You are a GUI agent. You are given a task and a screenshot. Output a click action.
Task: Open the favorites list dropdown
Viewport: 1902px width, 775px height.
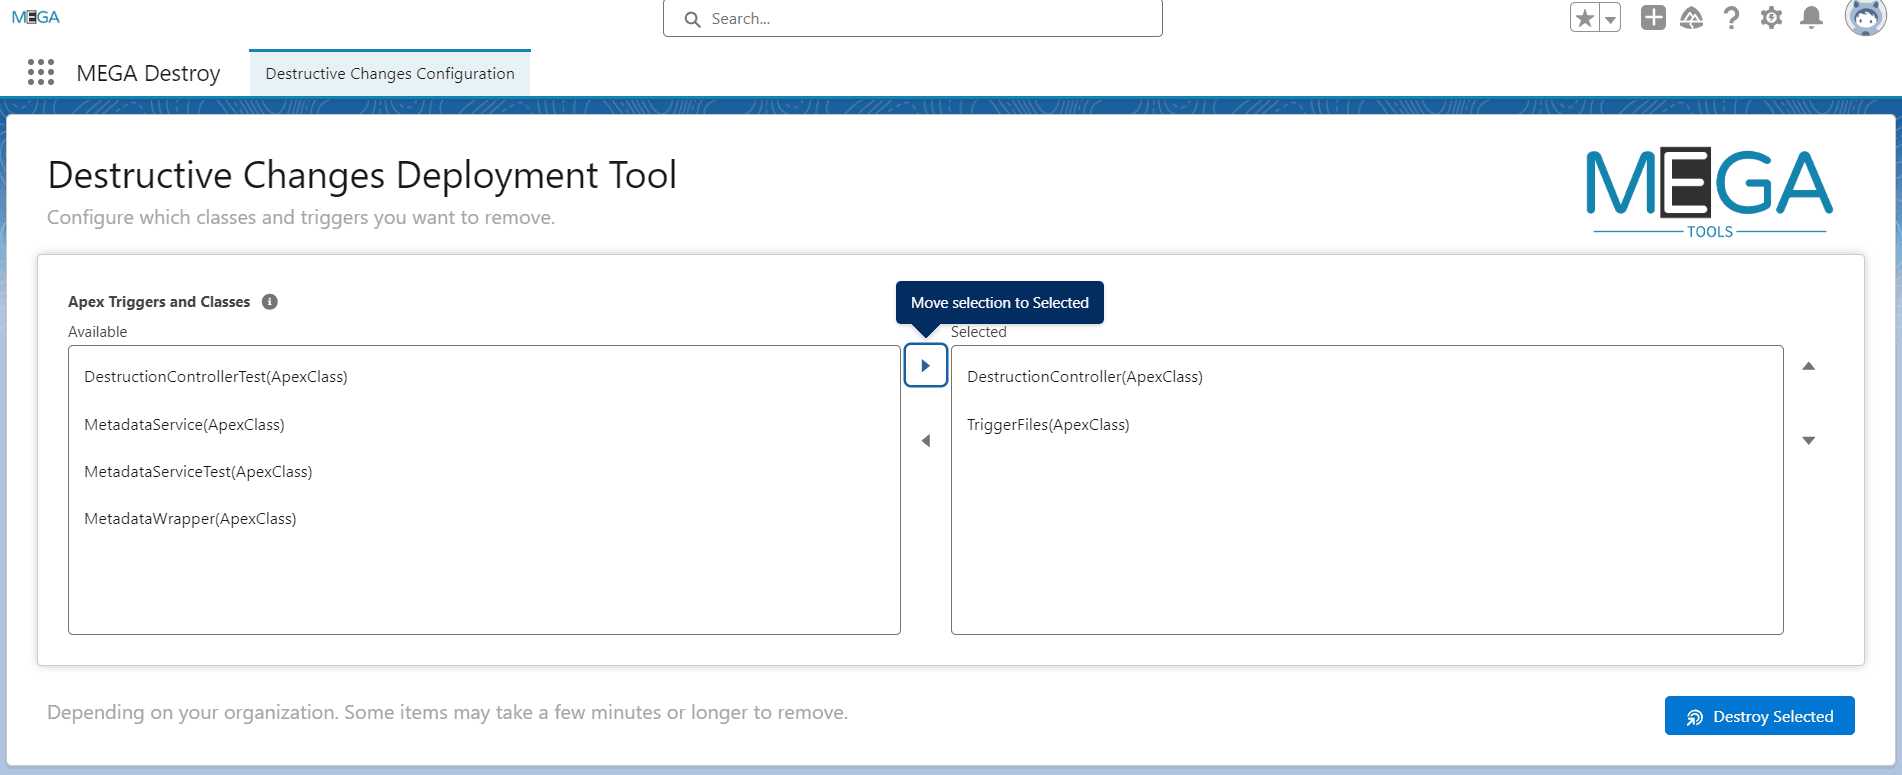(x=1610, y=18)
